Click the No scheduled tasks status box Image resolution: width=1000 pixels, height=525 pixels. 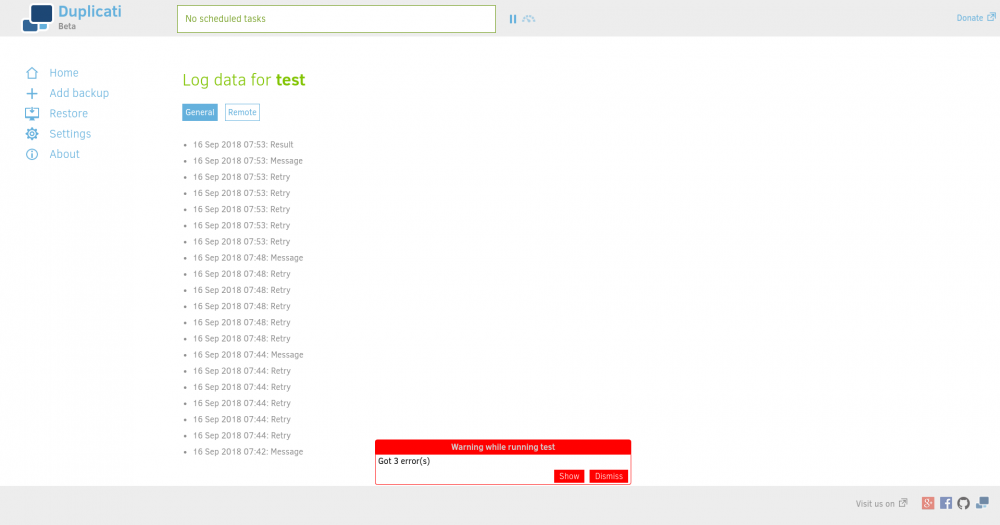336,19
